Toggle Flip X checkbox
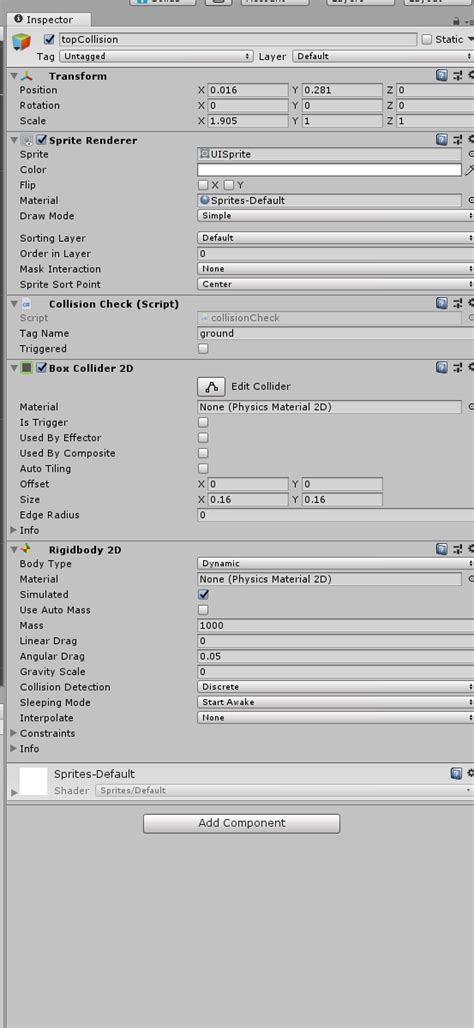Image resolution: width=474 pixels, height=1028 pixels. [203, 186]
